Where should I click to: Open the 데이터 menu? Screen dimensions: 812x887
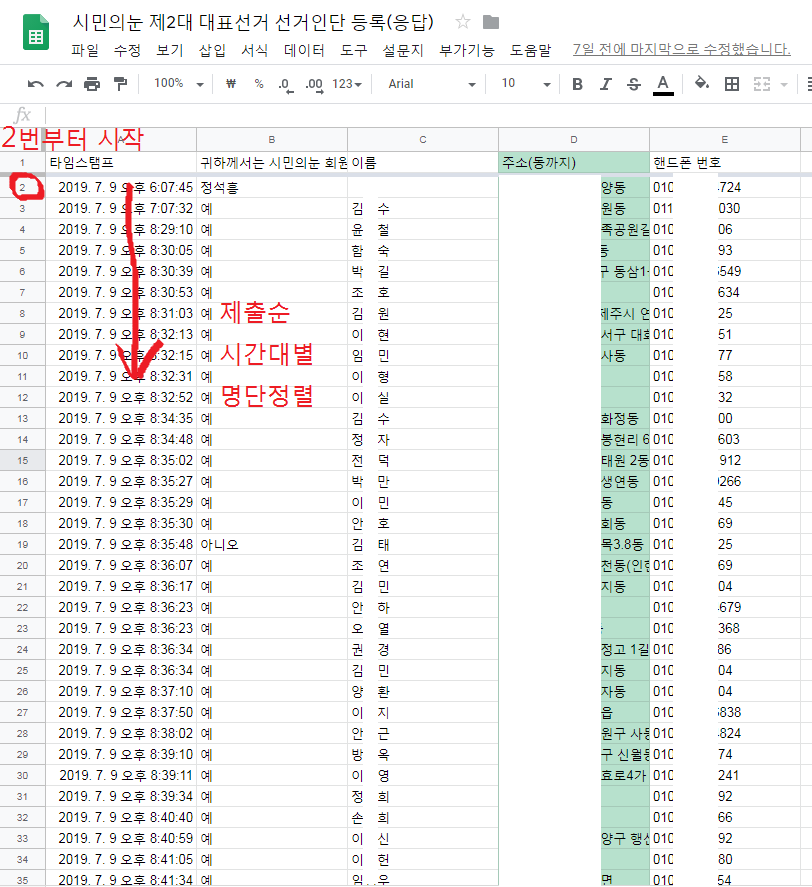(304, 50)
